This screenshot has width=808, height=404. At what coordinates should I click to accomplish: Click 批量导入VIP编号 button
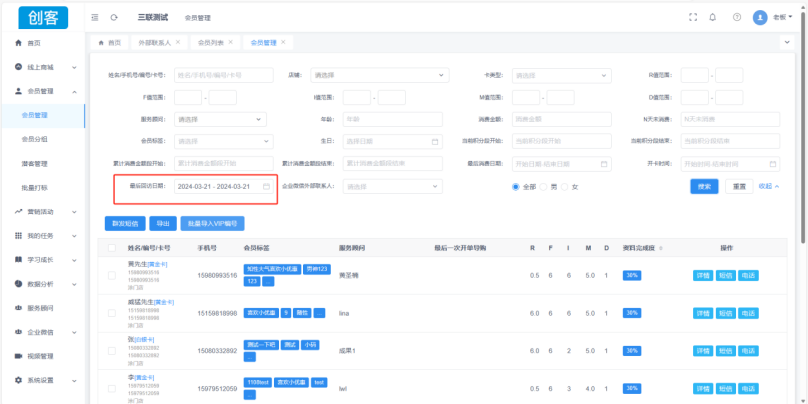[212, 224]
